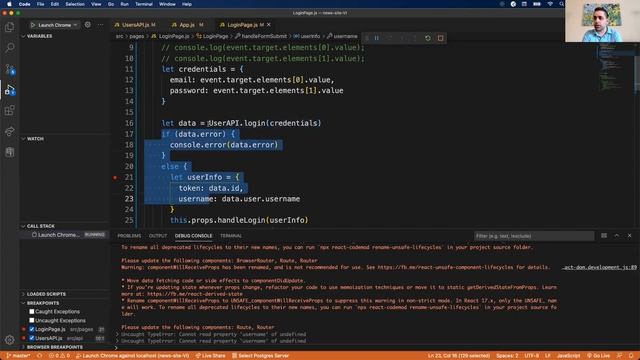Open the Run and Debug view
Viewport: 640px width, 360px height.
[9, 90]
